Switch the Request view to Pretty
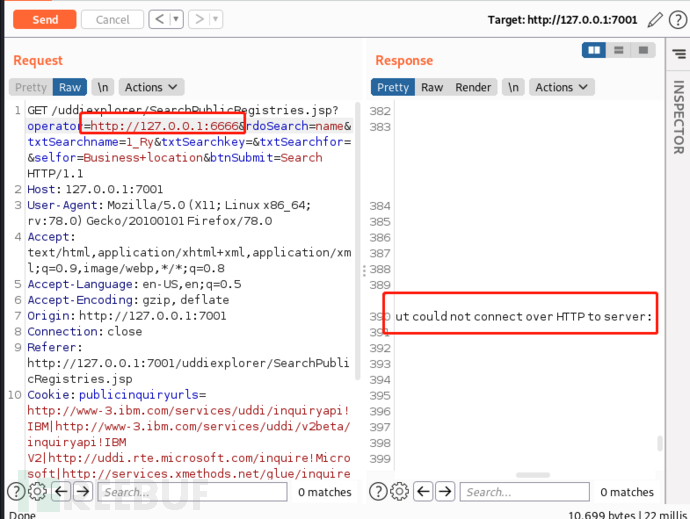The image size is (690, 519). 31,87
